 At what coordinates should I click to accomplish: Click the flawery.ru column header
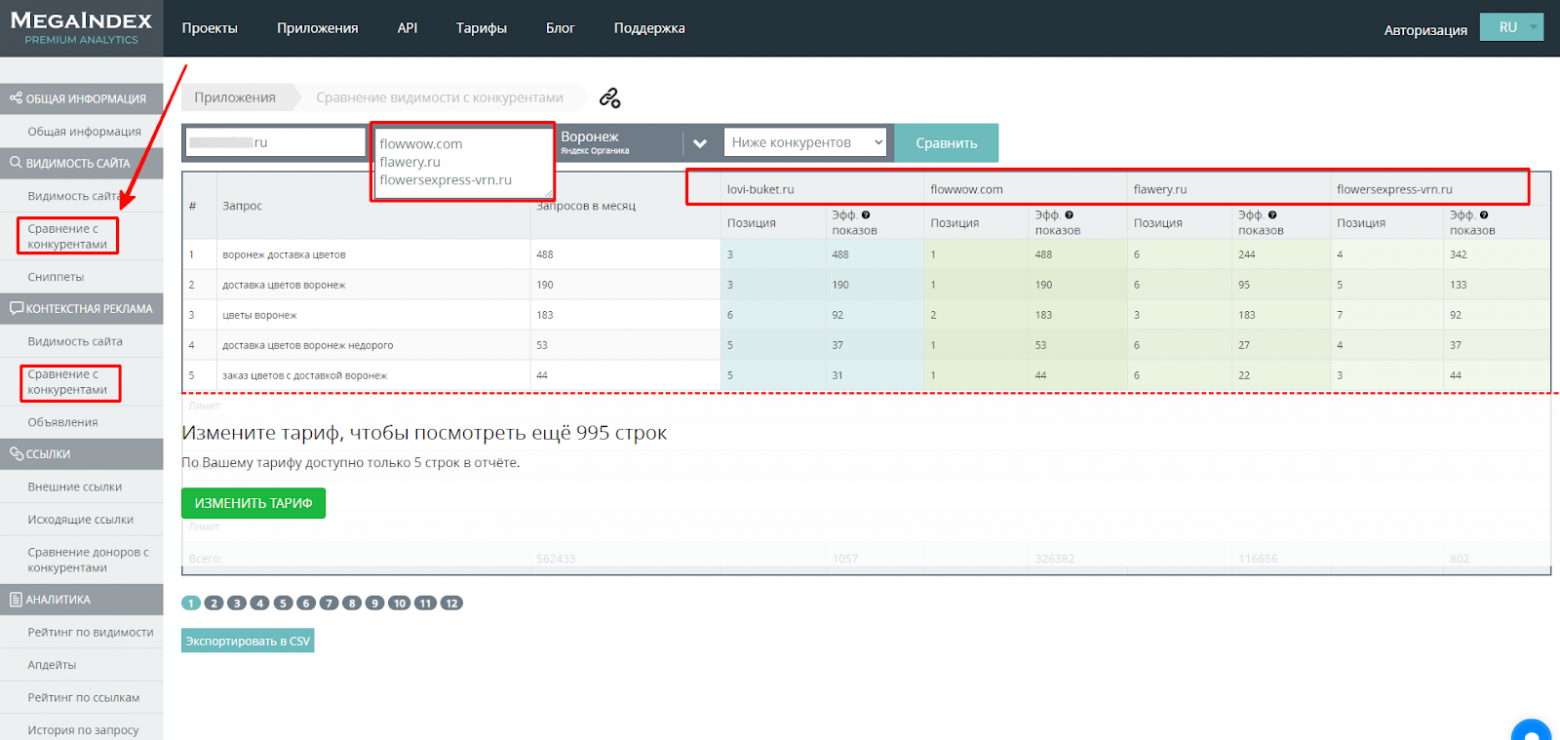(x=1160, y=188)
